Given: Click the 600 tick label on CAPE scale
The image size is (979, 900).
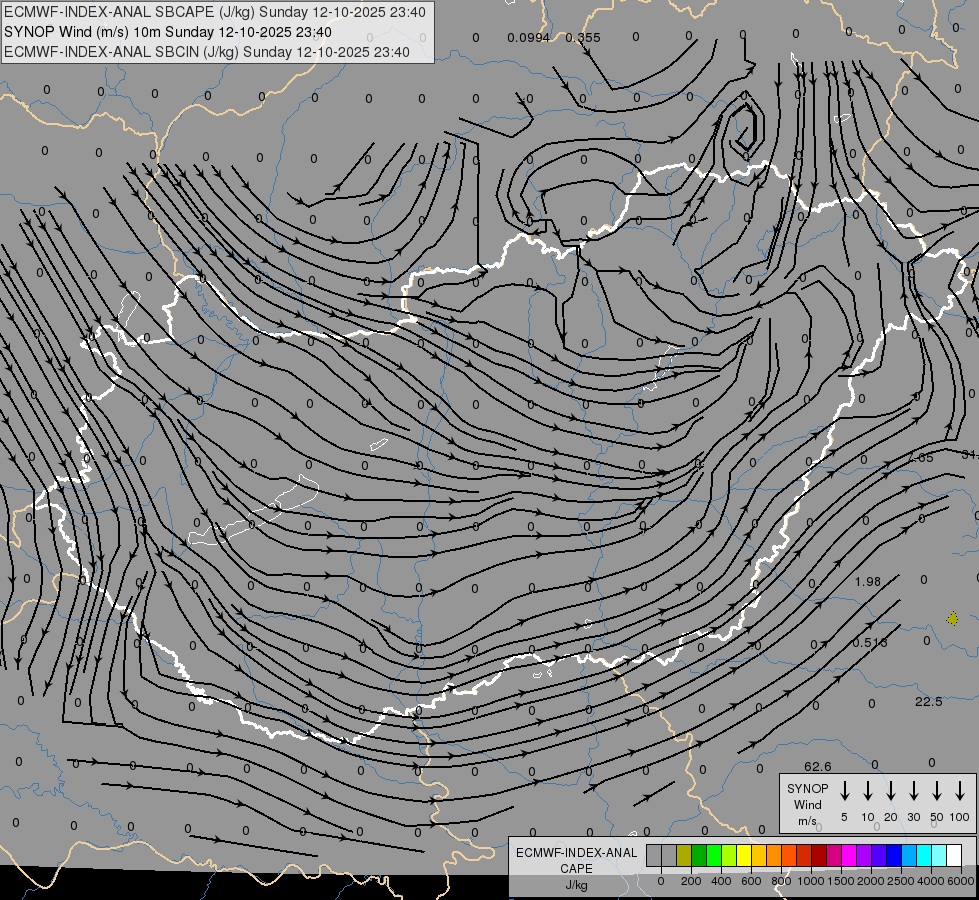Looking at the screenshot, I should tap(751, 881).
